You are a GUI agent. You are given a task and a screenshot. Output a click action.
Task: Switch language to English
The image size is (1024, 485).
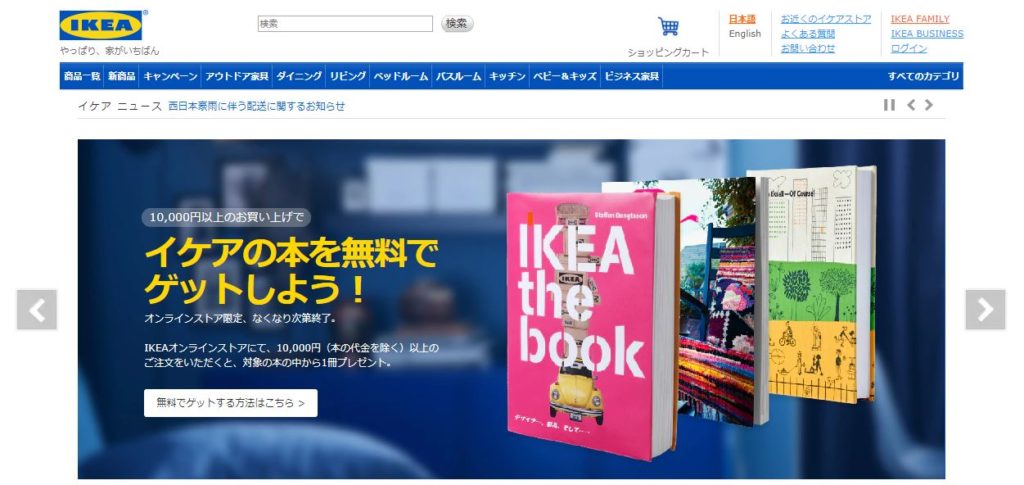point(745,34)
